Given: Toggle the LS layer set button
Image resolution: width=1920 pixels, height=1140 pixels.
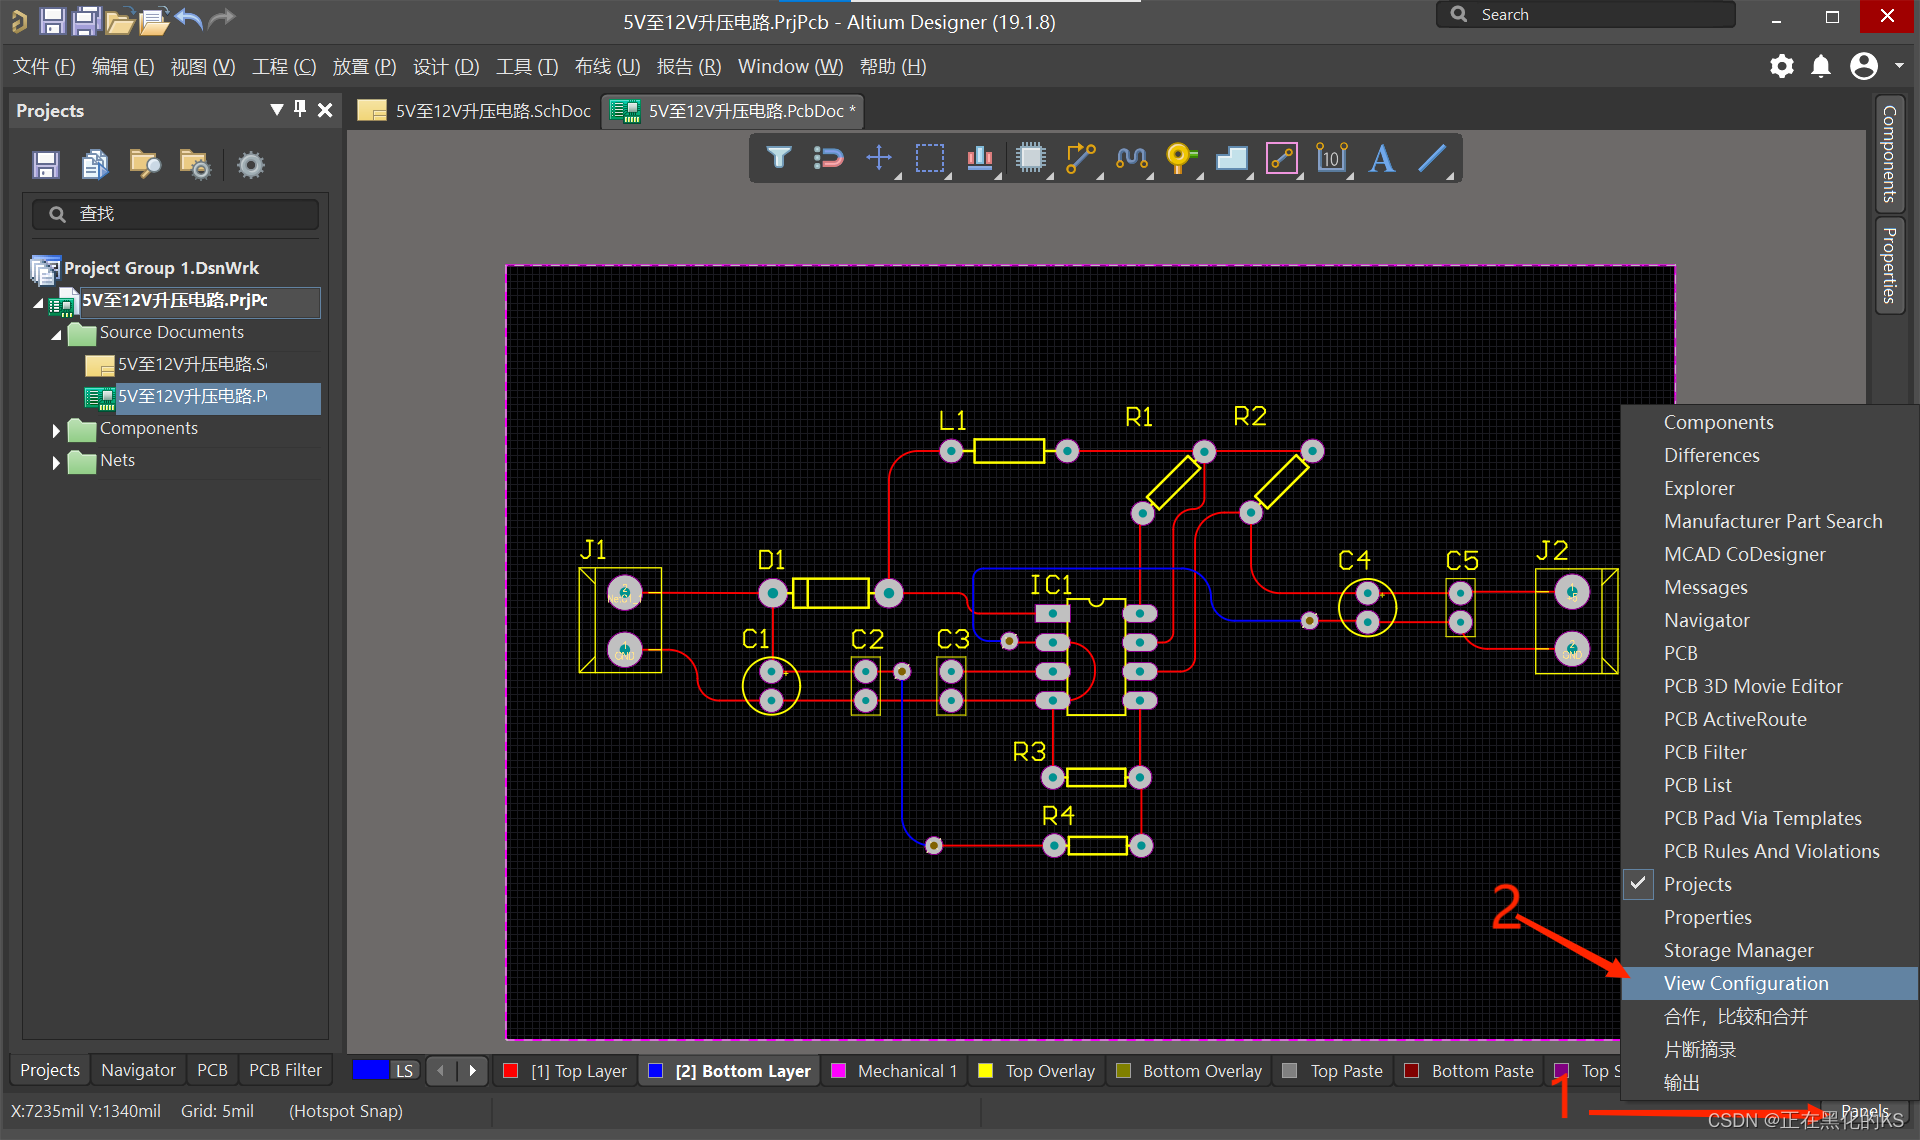Looking at the screenshot, I should (x=404, y=1071).
